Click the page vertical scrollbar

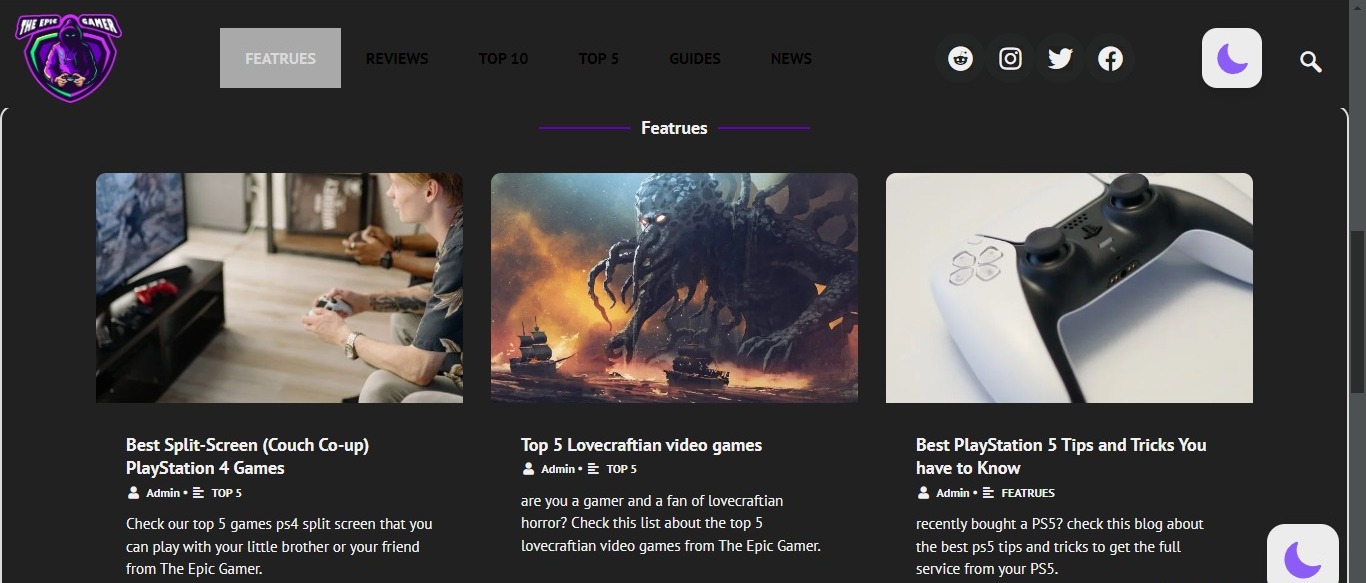(1357, 290)
